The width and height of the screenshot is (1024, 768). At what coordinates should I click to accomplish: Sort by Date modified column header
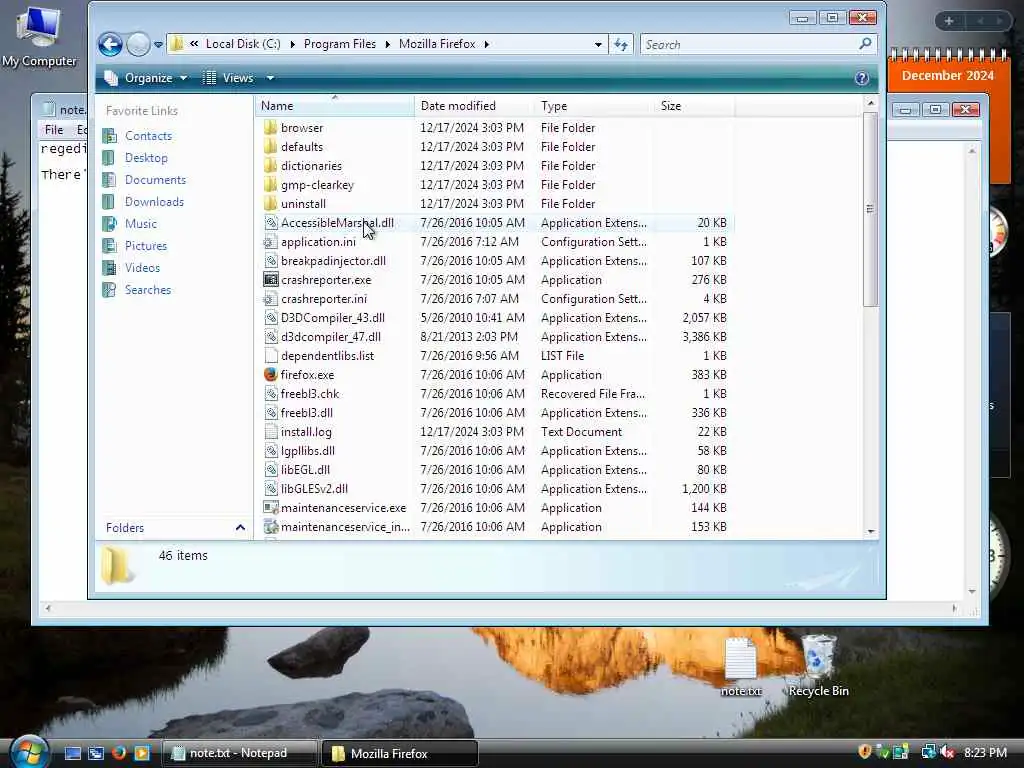474,106
